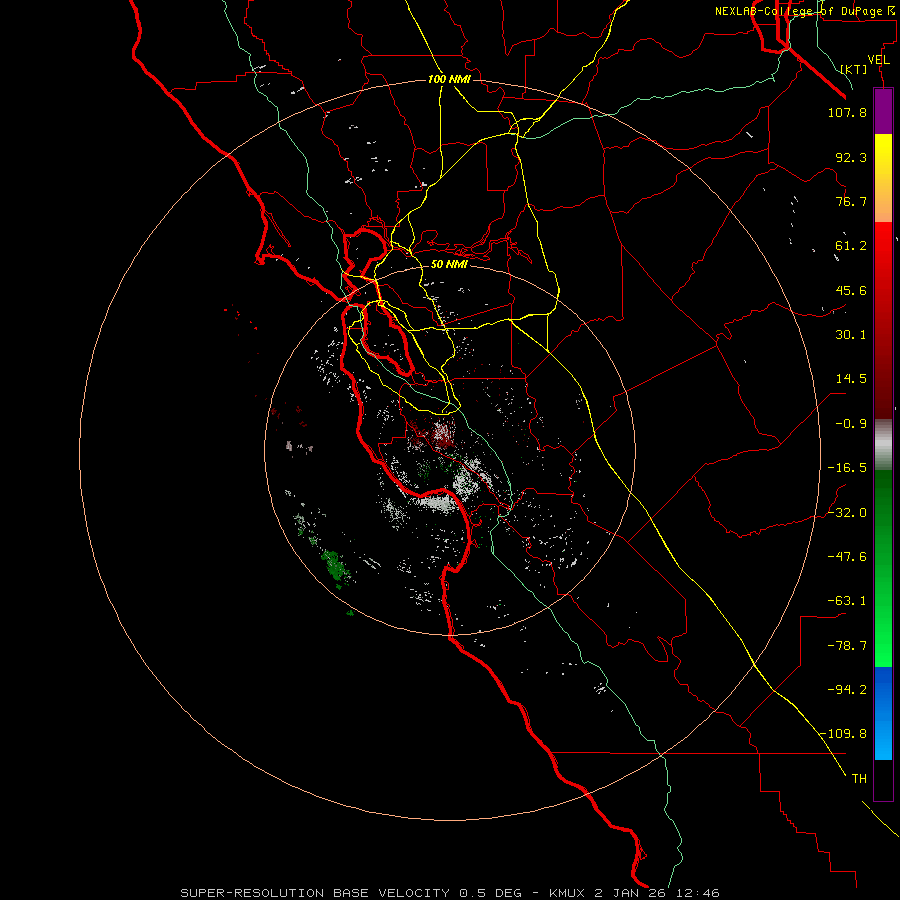Click the 107.8 legend value
This screenshot has width=900, height=900.
pyautogui.click(x=847, y=112)
